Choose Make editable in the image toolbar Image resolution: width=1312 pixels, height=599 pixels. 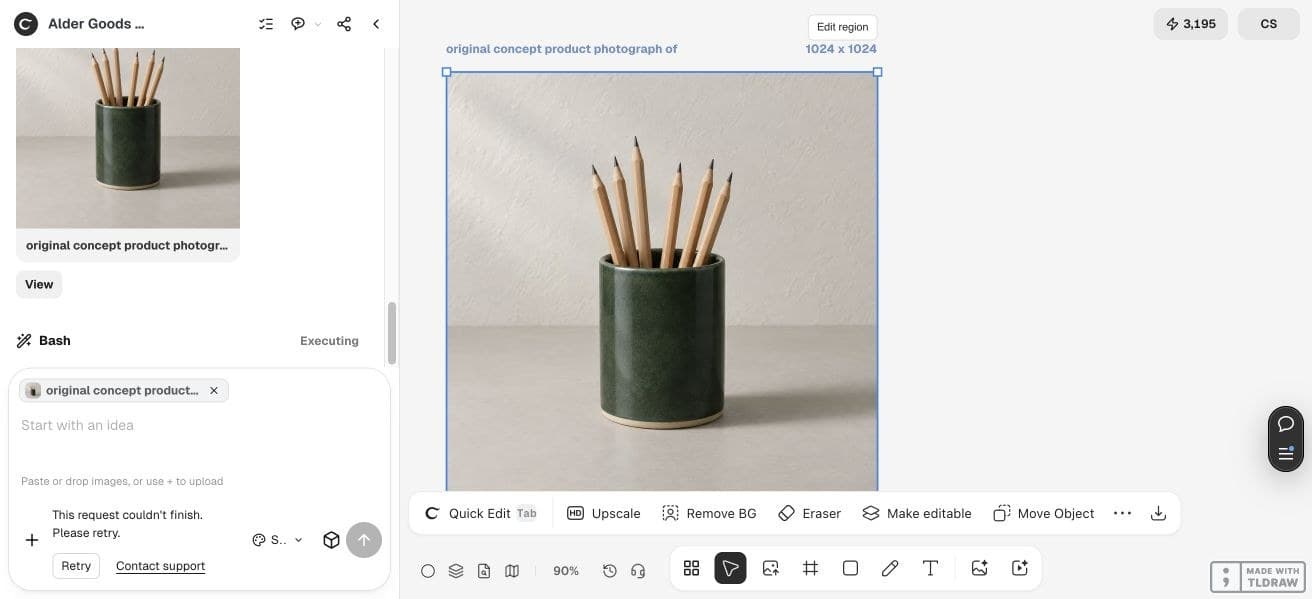[917, 513]
